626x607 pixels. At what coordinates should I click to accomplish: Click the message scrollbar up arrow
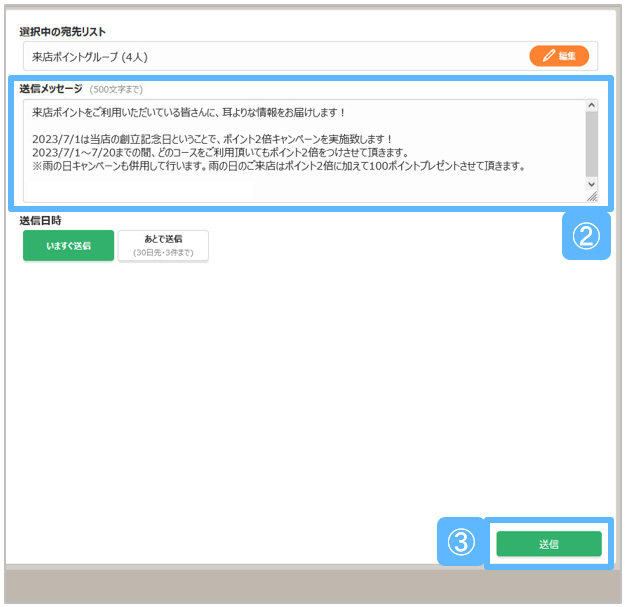tap(591, 106)
